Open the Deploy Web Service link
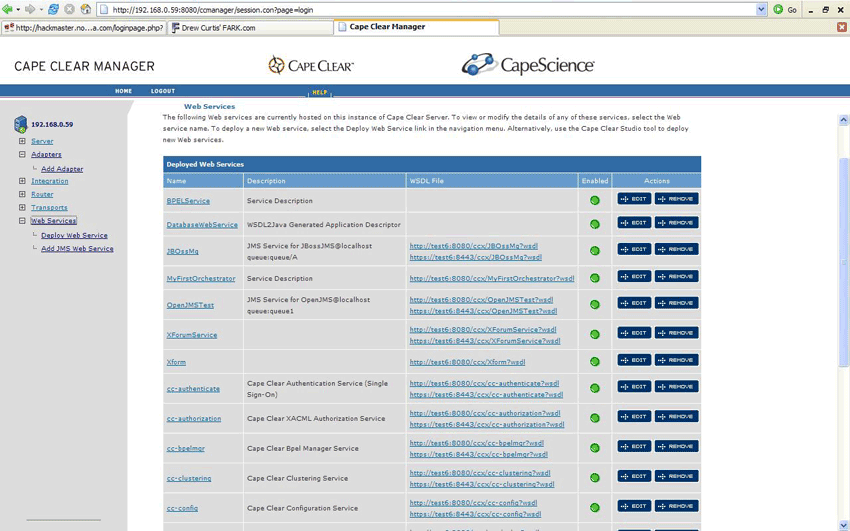Viewport: 850px width, 531px height. [x=74, y=235]
